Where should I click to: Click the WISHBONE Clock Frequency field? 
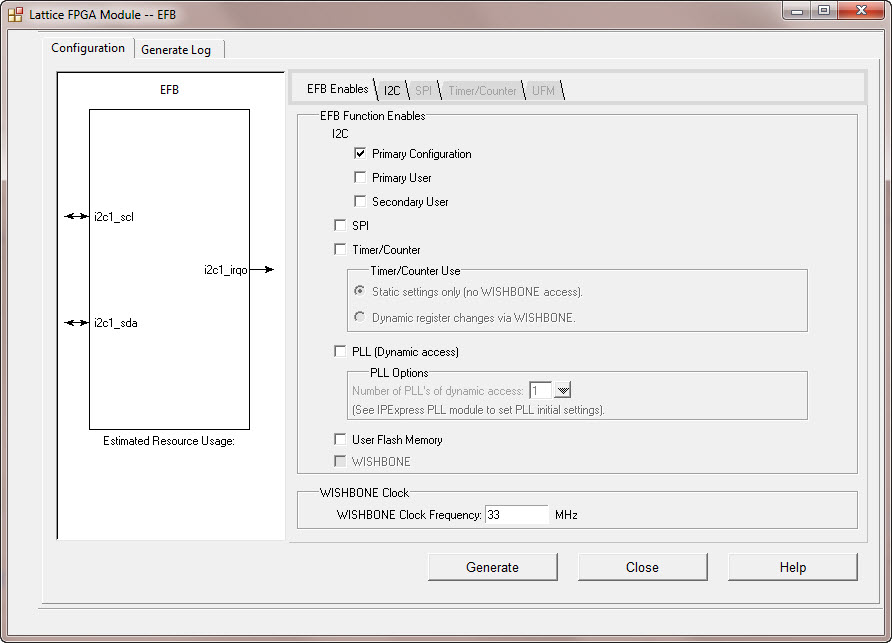pos(517,514)
